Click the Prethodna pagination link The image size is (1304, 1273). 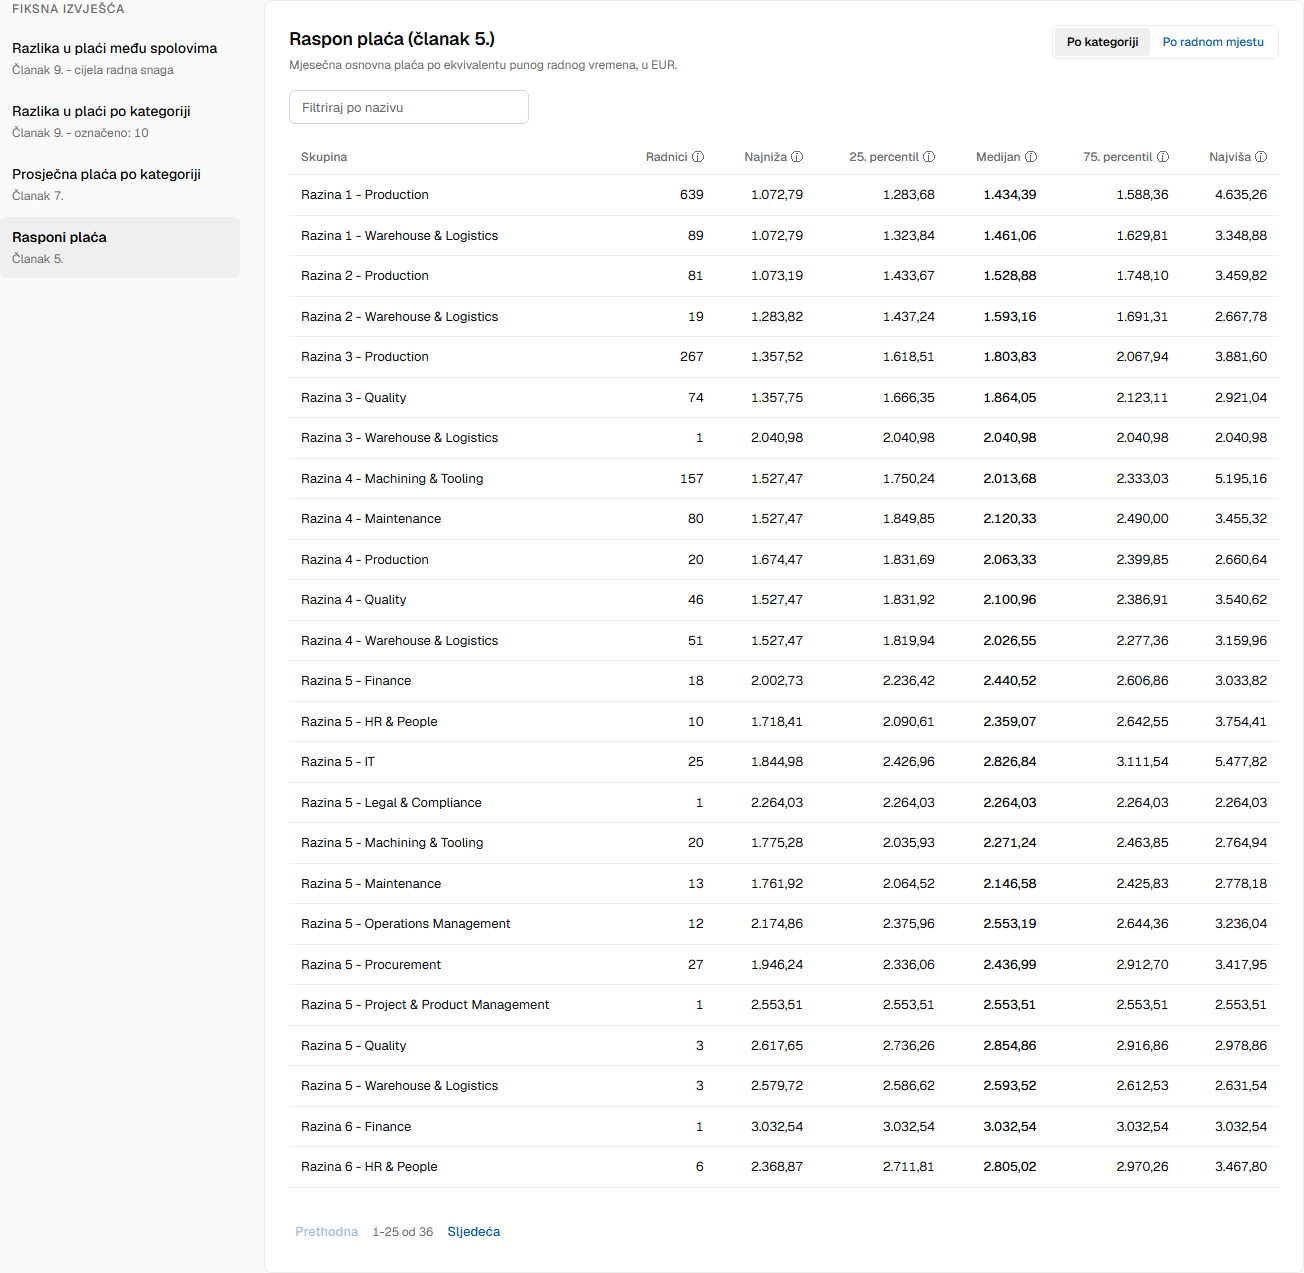326,1232
